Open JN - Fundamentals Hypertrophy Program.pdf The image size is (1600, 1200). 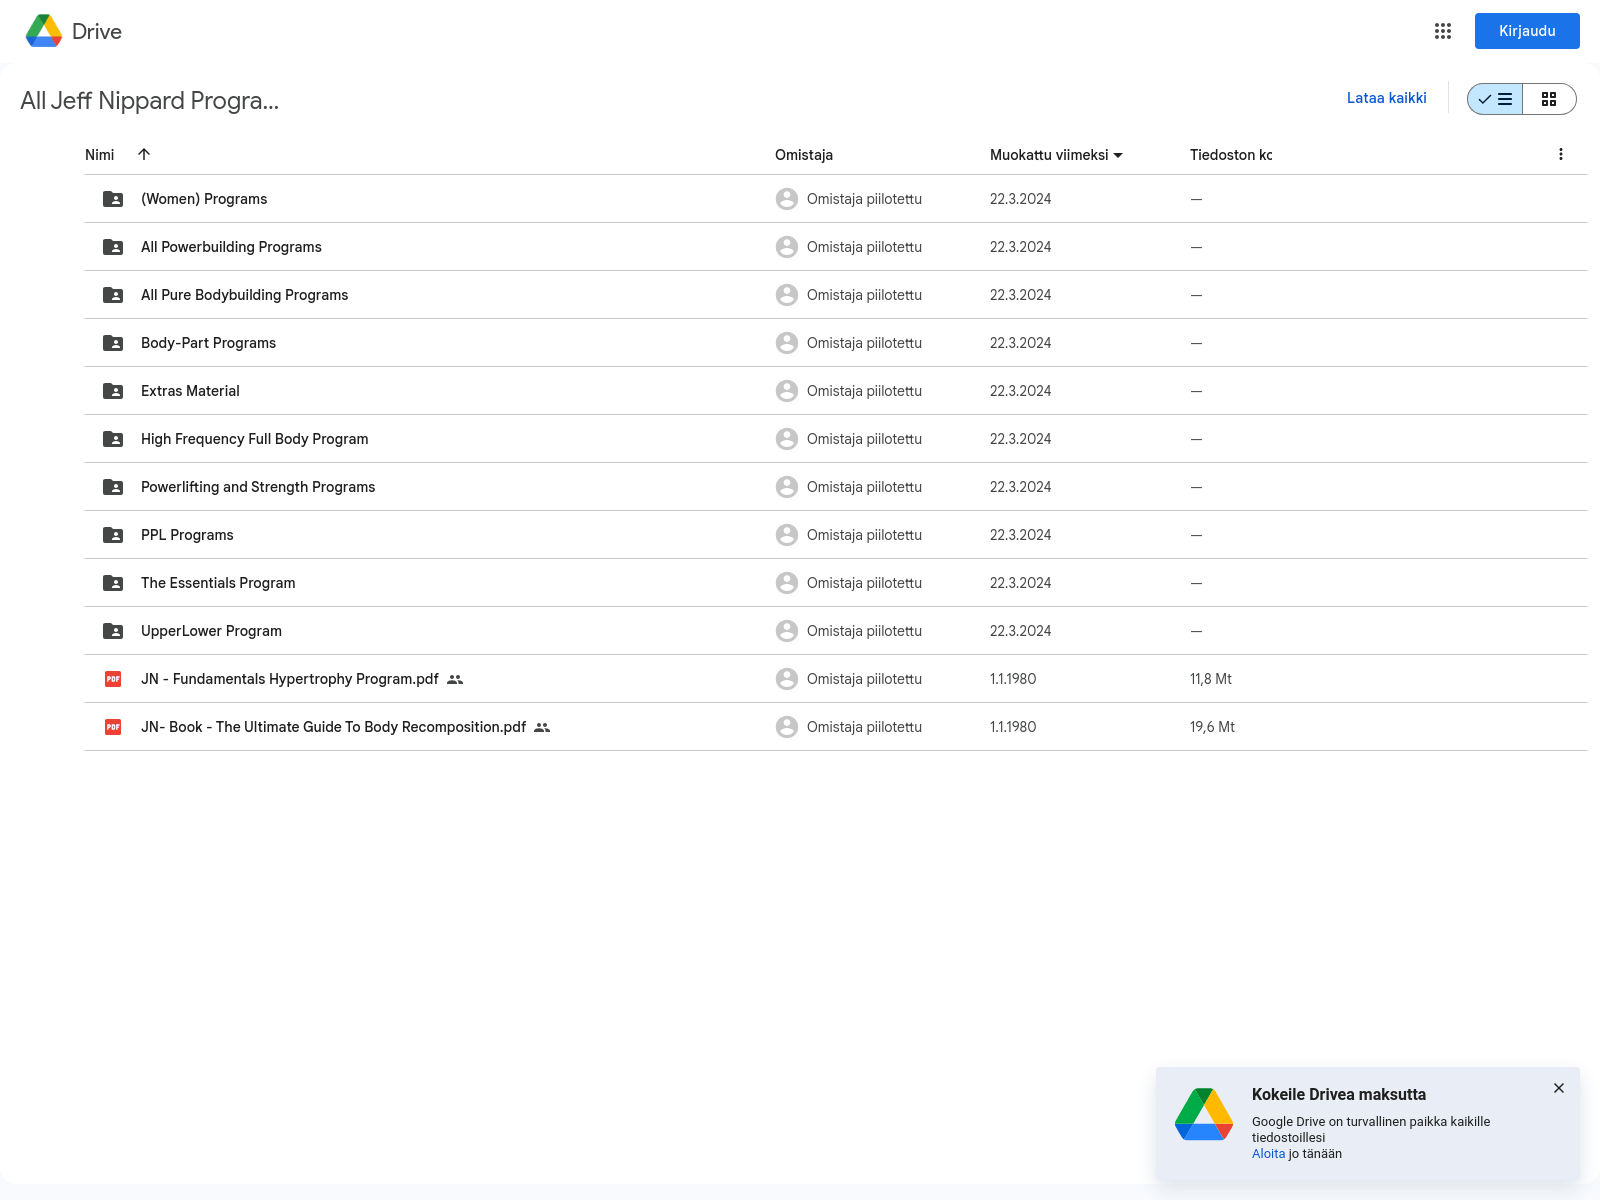click(290, 679)
